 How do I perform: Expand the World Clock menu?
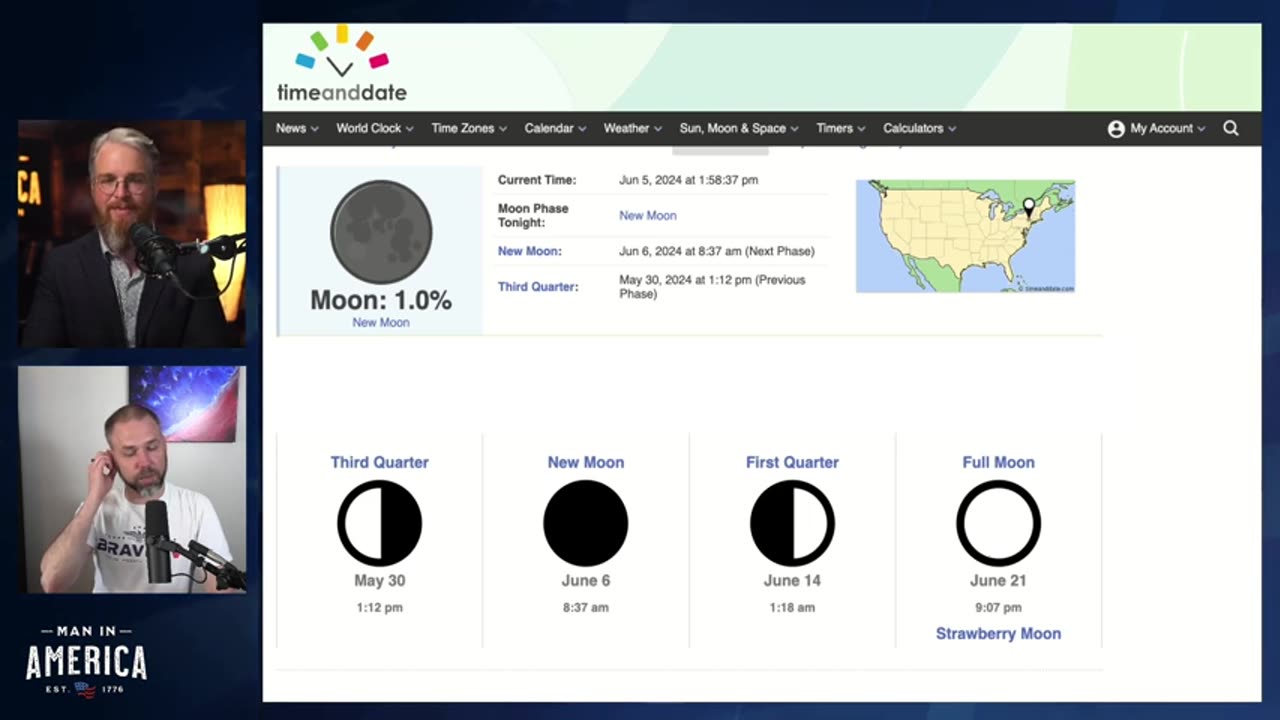tap(375, 128)
